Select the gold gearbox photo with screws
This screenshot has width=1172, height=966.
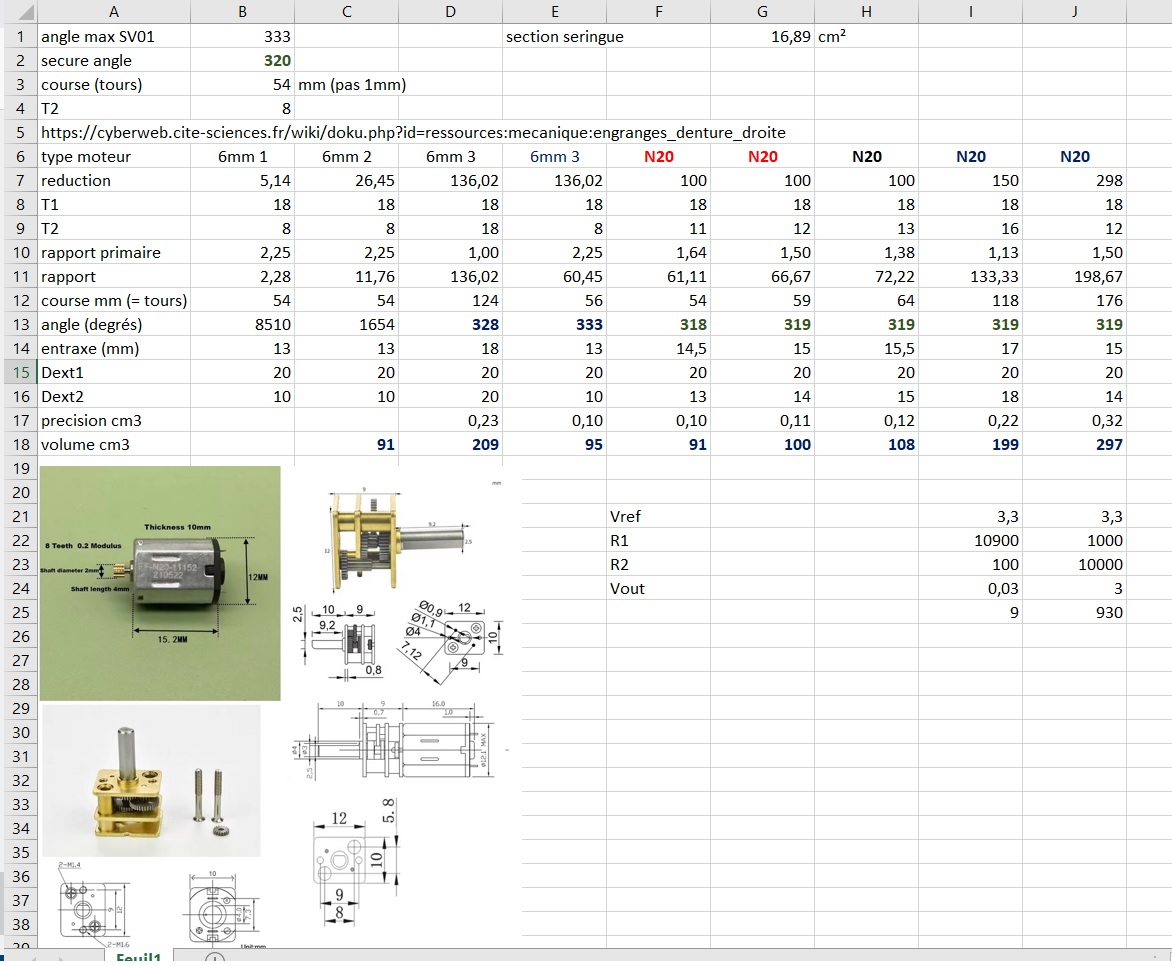(x=150, y=780)
